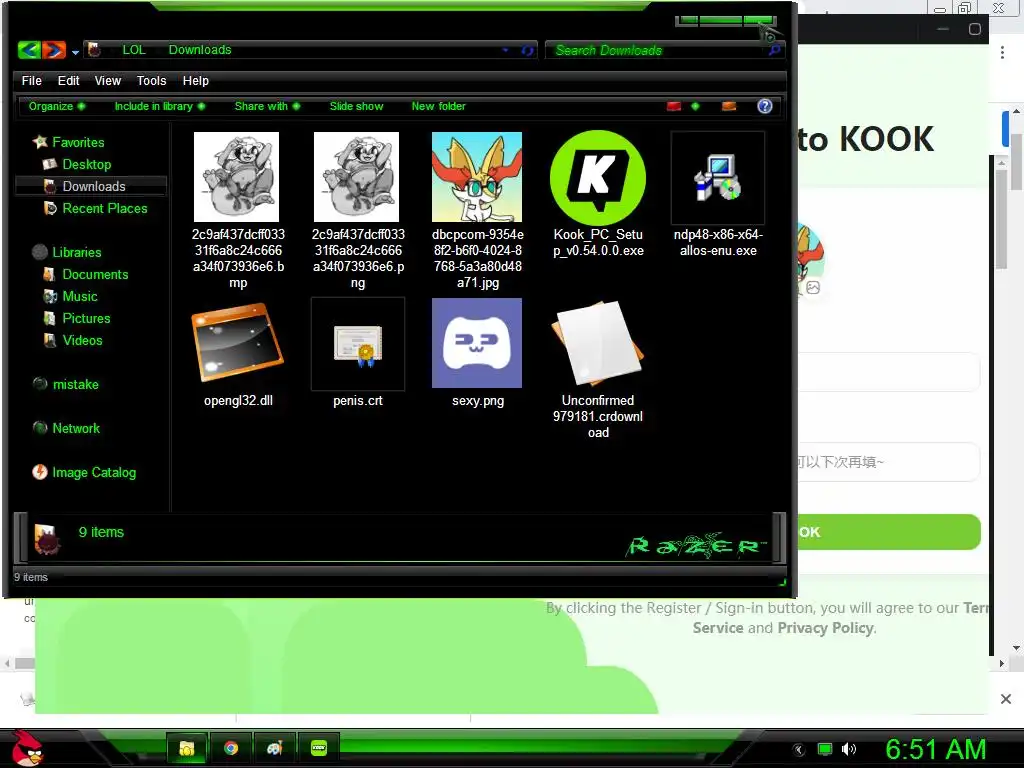
Task: Select Network in navigation pane
Action: pos(76,428)
